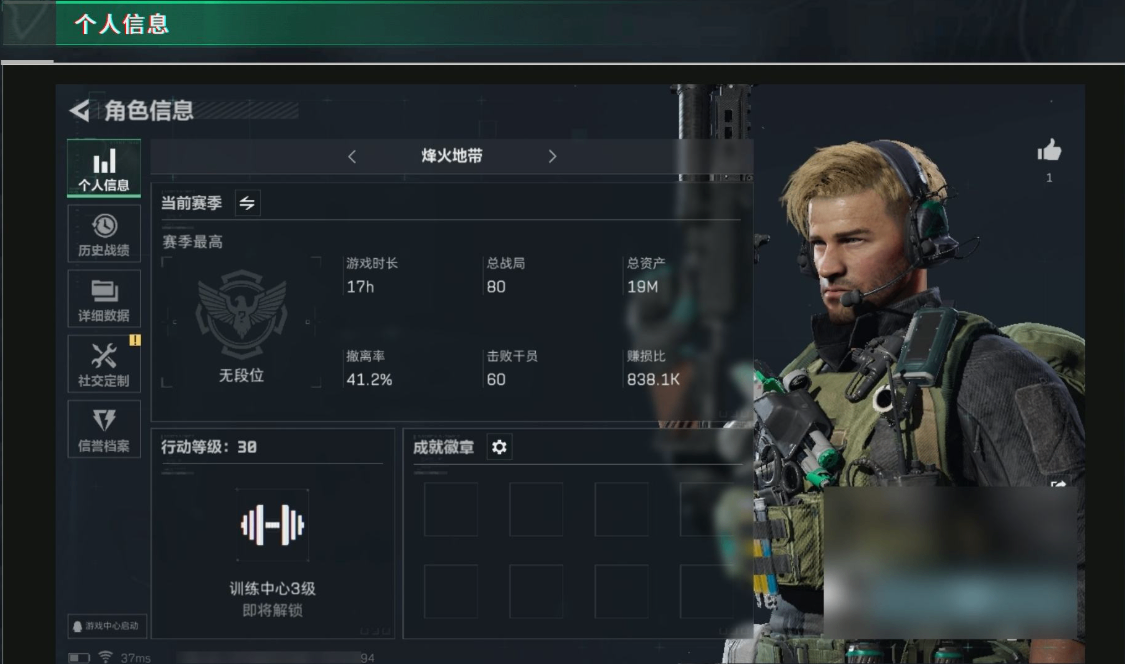Open 社交定制 customization tools icon
This screenshot has width=1125, height=664.
(104, 364)
